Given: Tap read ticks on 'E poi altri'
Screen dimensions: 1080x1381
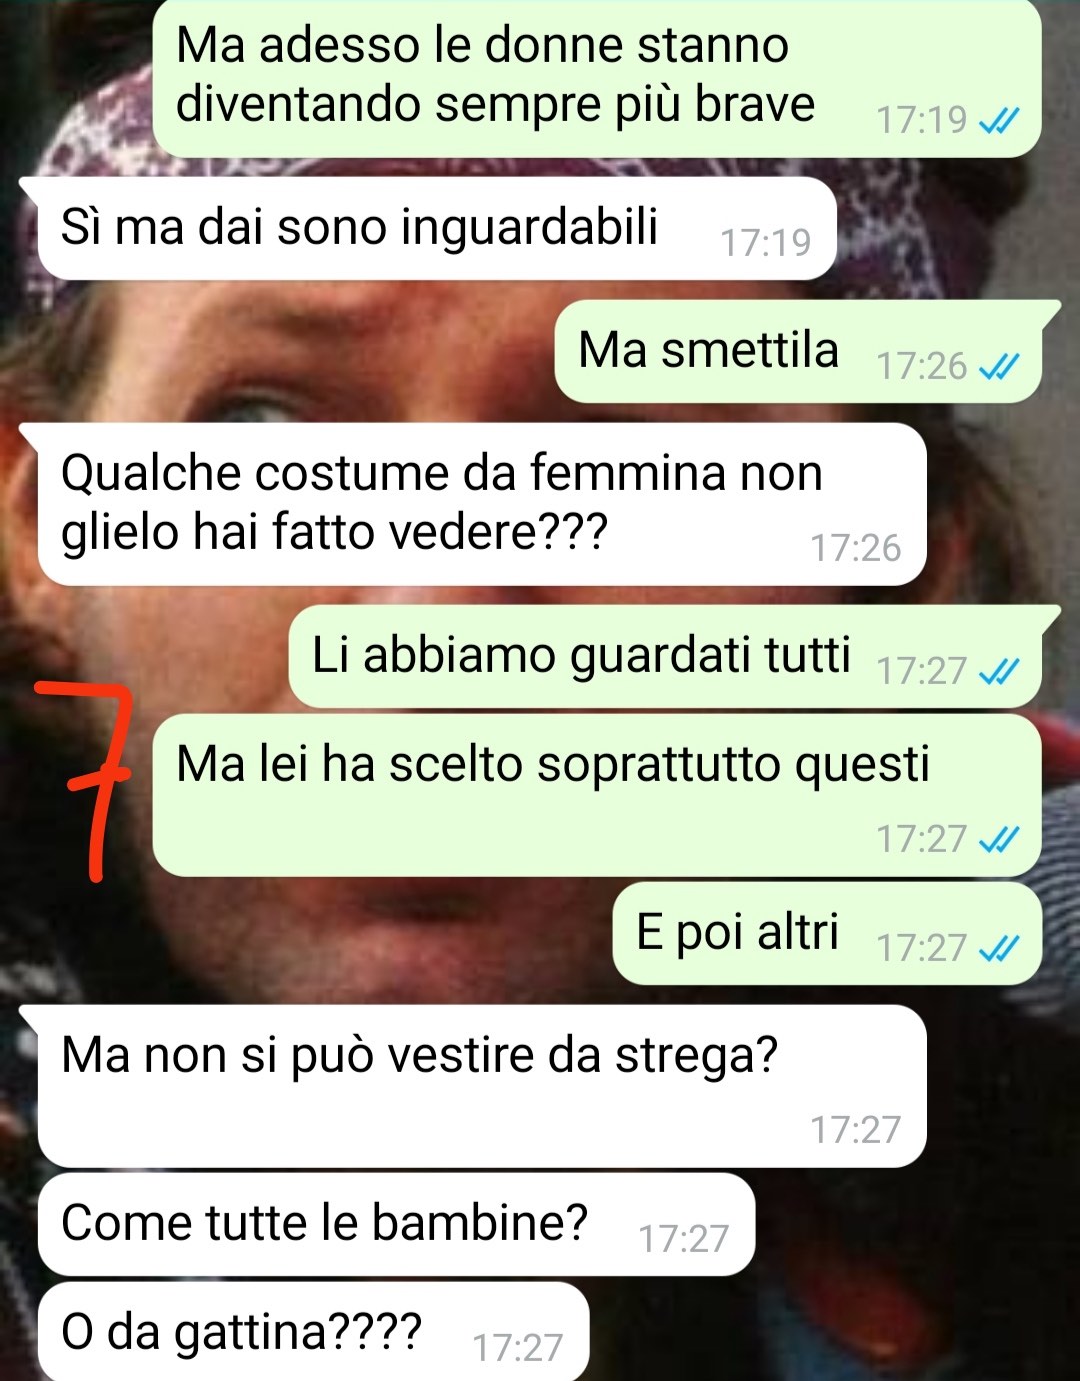Looking at the screenshot, I should pos(998,947).
